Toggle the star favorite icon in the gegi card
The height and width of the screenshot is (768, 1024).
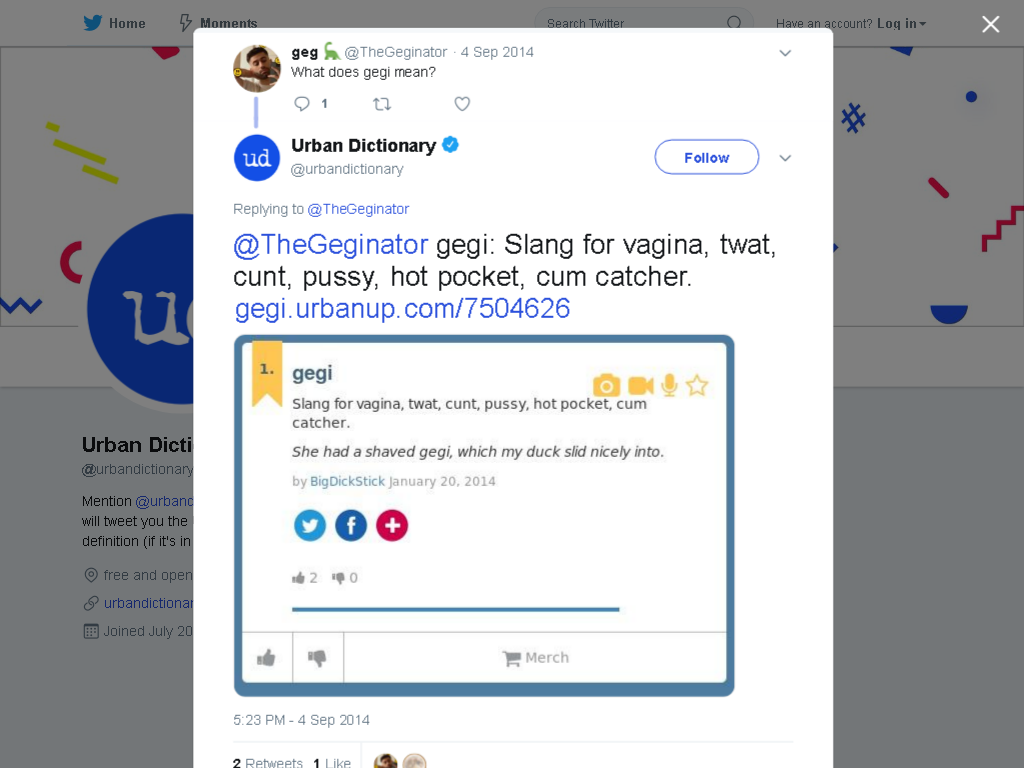click(x=697, y=385)
